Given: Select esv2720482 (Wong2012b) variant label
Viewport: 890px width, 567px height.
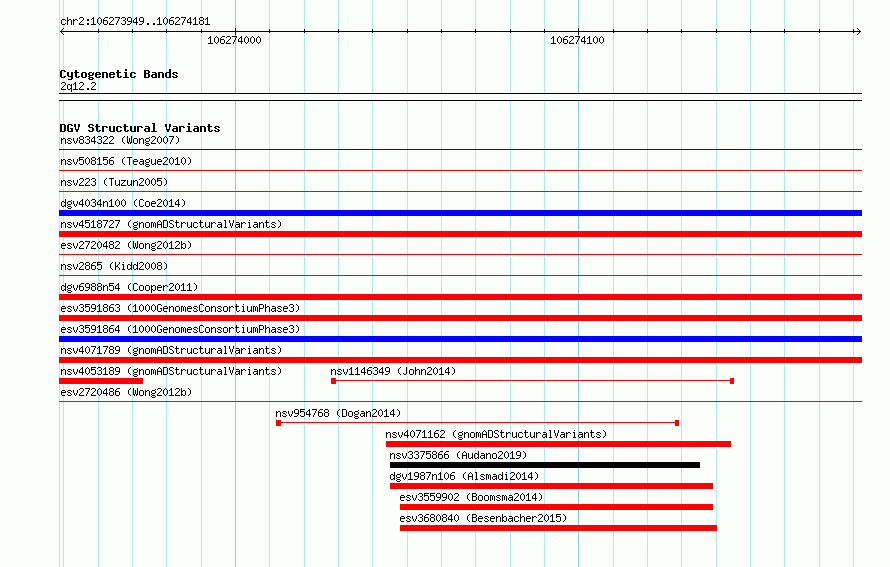Looking at the screenshot, I should click(x=126, y=245).
